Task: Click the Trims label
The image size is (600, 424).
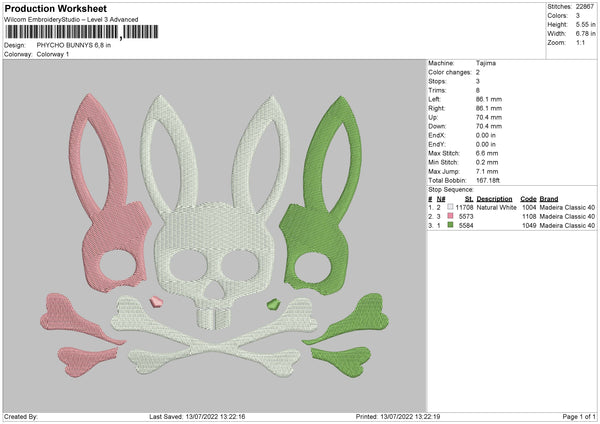Action: click(437, 90)
